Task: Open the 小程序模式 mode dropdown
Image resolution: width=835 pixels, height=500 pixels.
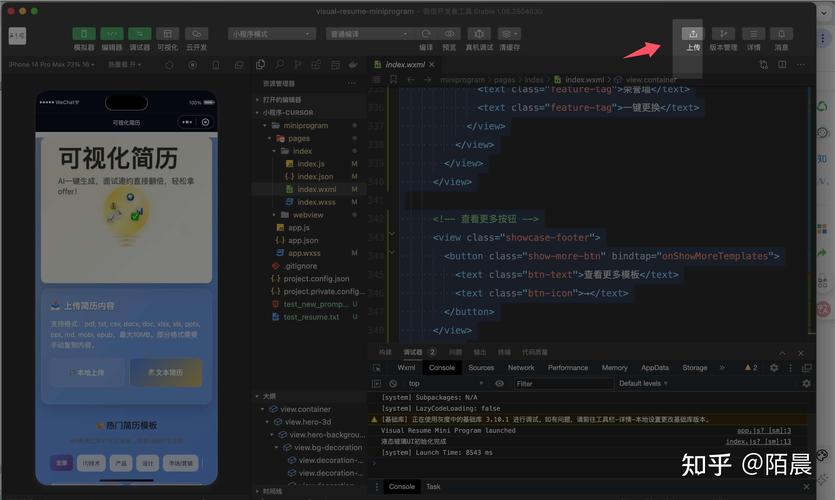Action: [x=271, y=34]
